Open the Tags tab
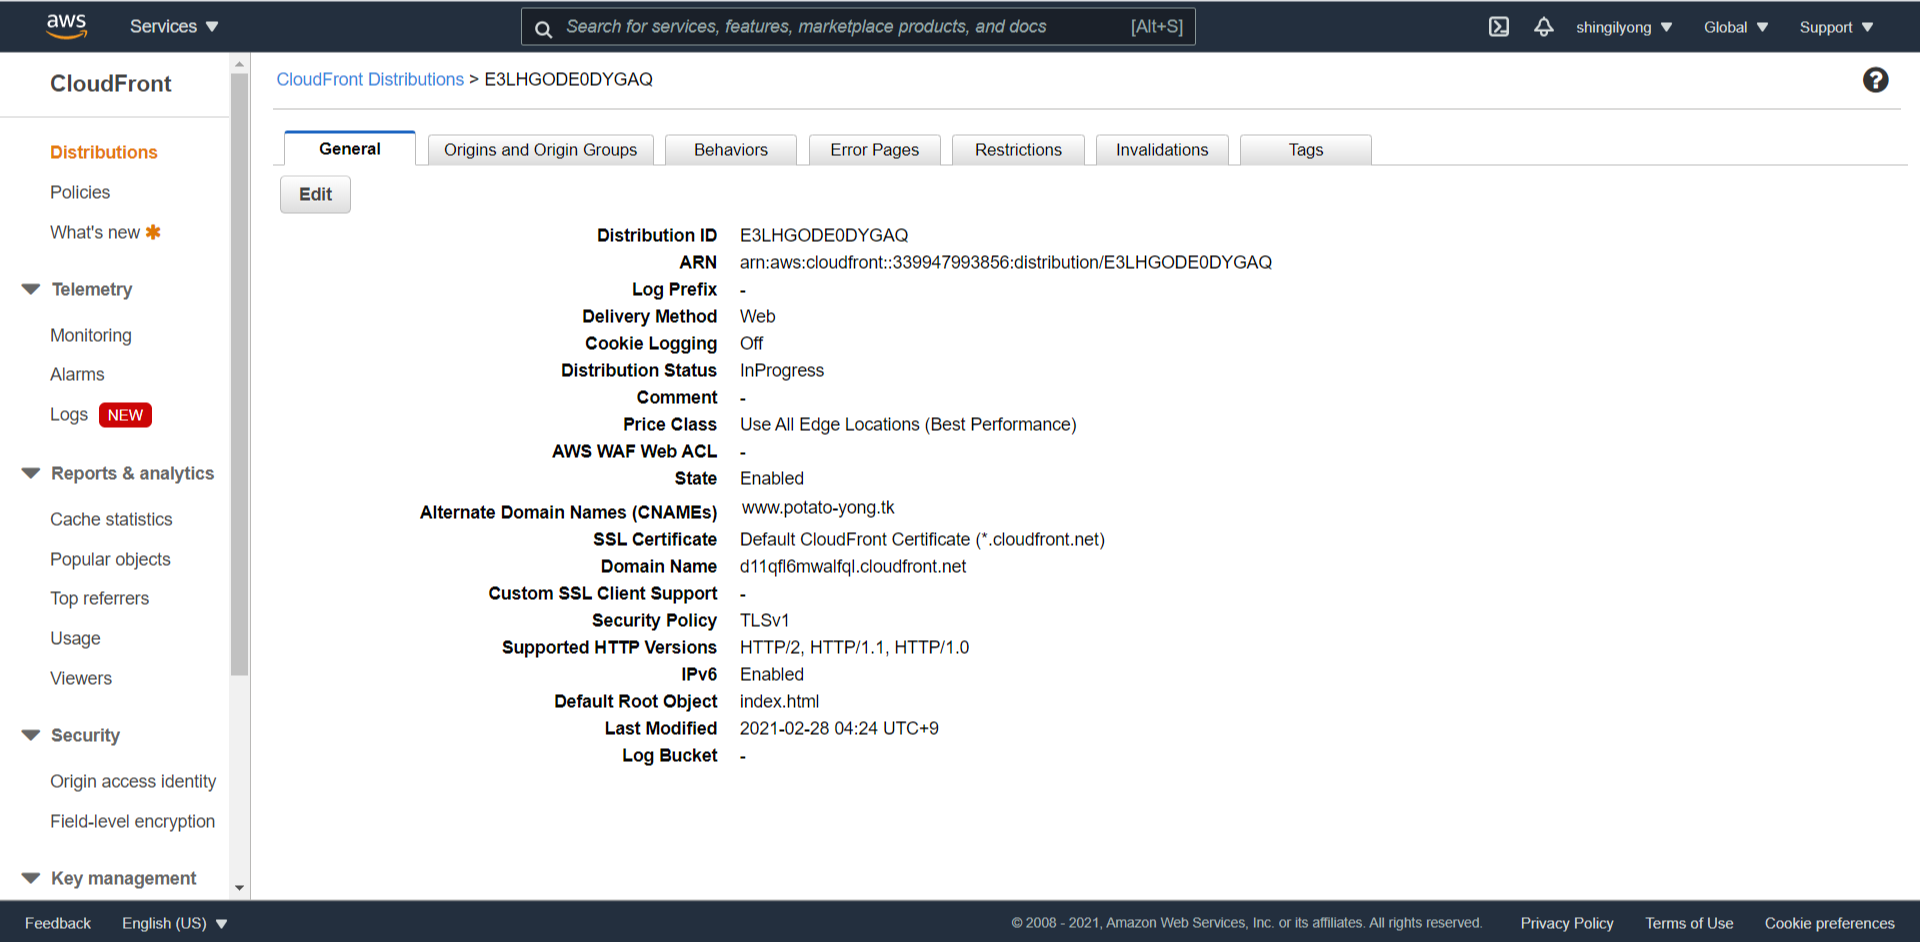The width and height of the screenshot is (1920, 942). pos(1306,150)
